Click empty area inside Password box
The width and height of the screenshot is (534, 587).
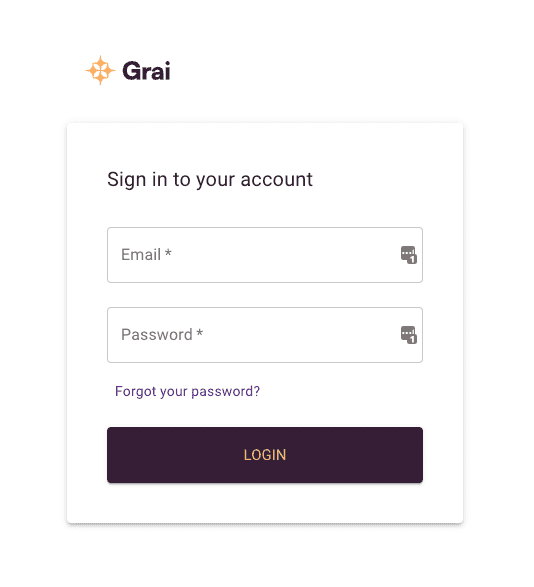tap(300, 335)
